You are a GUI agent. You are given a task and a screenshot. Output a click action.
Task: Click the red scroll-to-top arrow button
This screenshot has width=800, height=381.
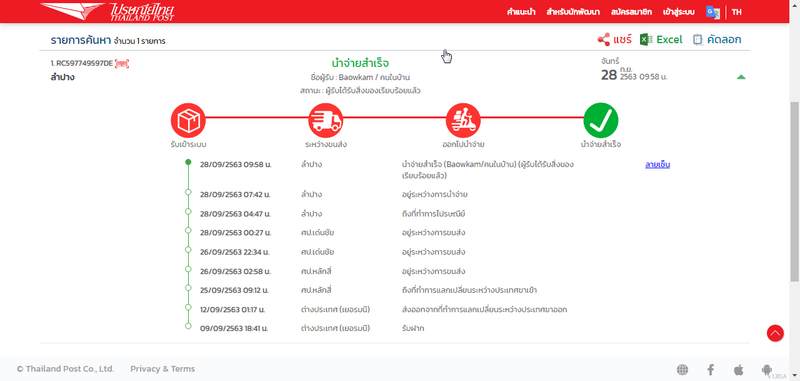[775, 333]
